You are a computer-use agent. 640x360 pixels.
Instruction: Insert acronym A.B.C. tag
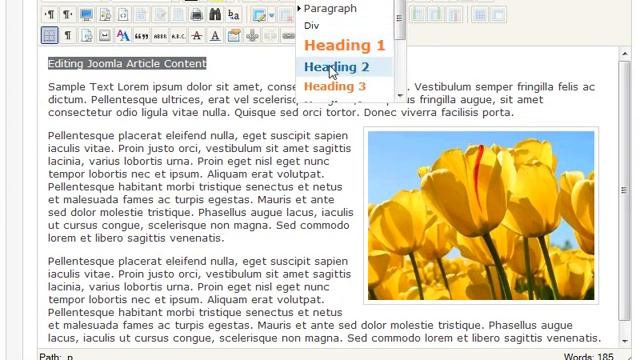pyautogui.click(x=178, y=36)
